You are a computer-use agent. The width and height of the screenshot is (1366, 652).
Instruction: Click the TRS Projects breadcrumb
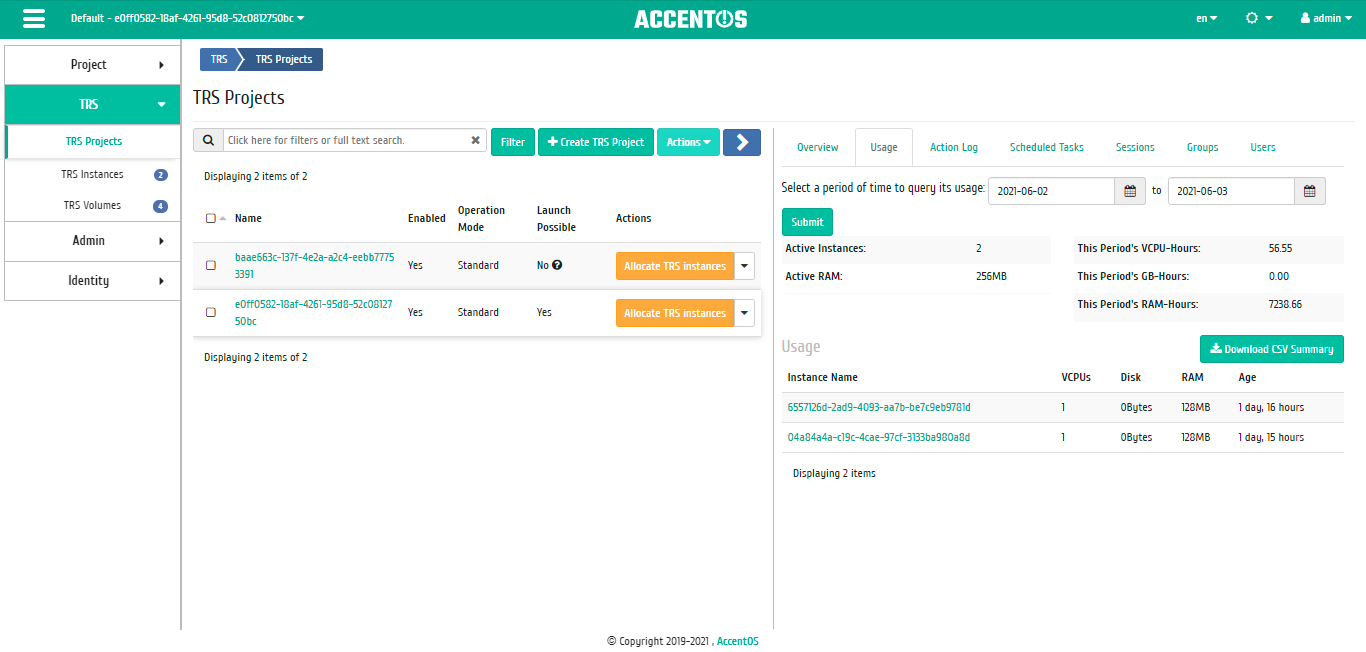click(x=284, y=59)
